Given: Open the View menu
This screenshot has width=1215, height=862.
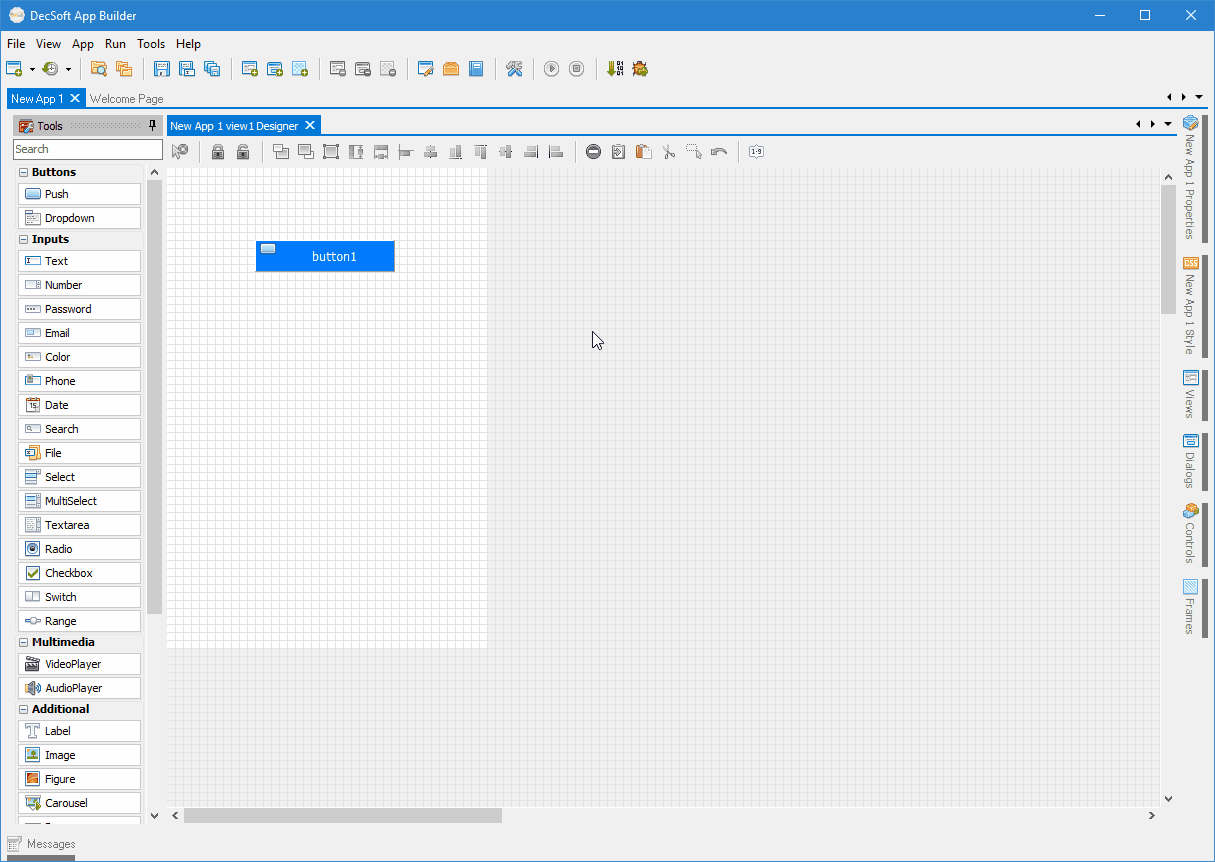Looking at the screenshot, I should [x=48, y=44].
